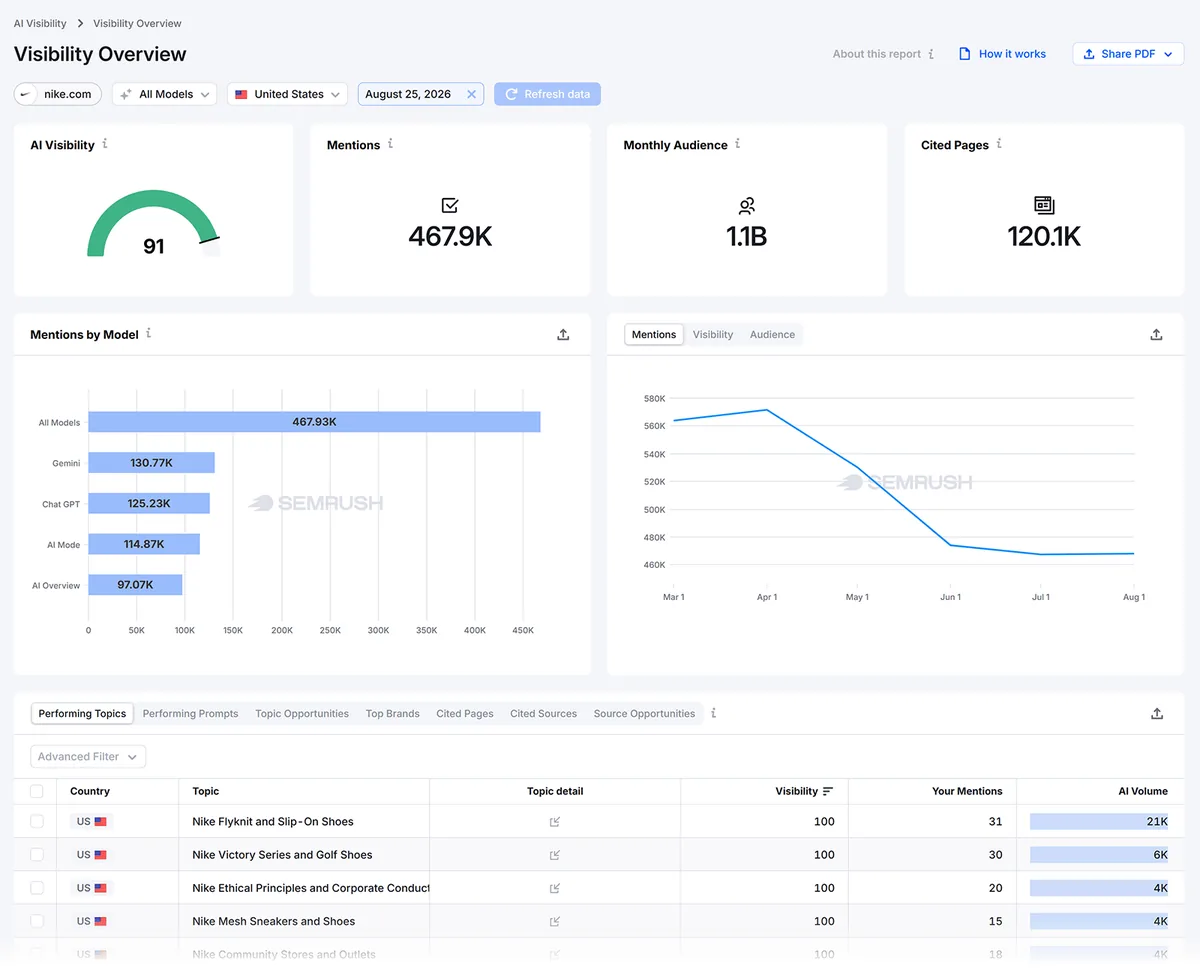Click the Mentions checkmark icon in the card

(450, 205)
